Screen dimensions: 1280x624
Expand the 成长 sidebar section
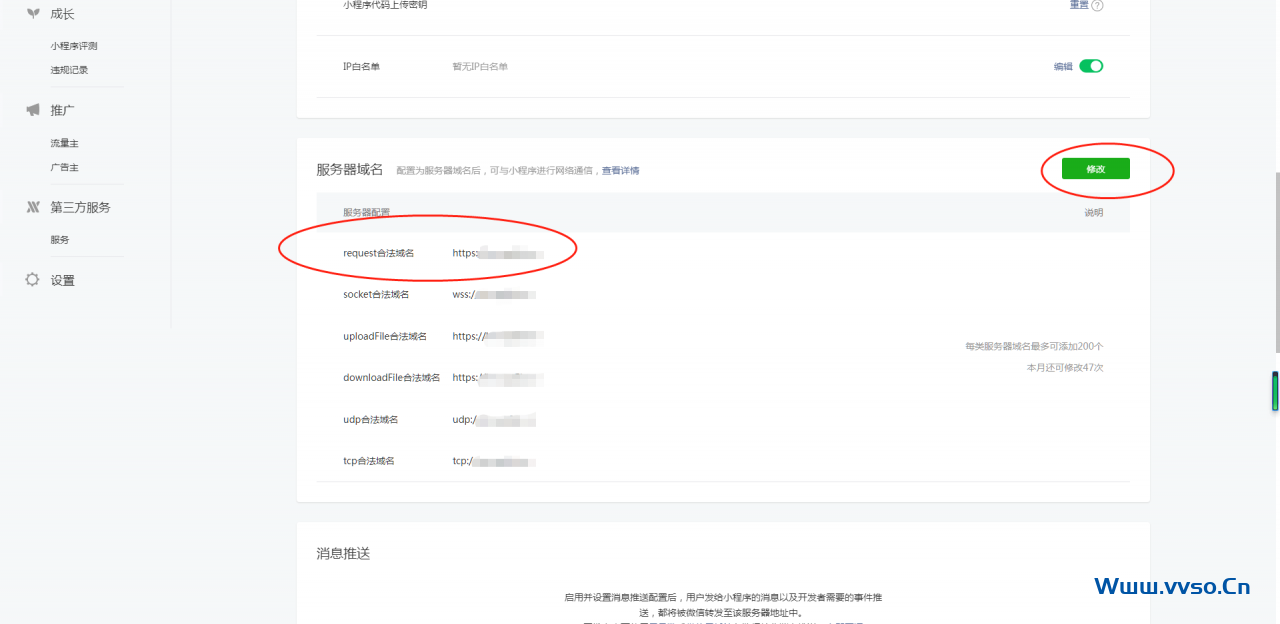(63, 14)
